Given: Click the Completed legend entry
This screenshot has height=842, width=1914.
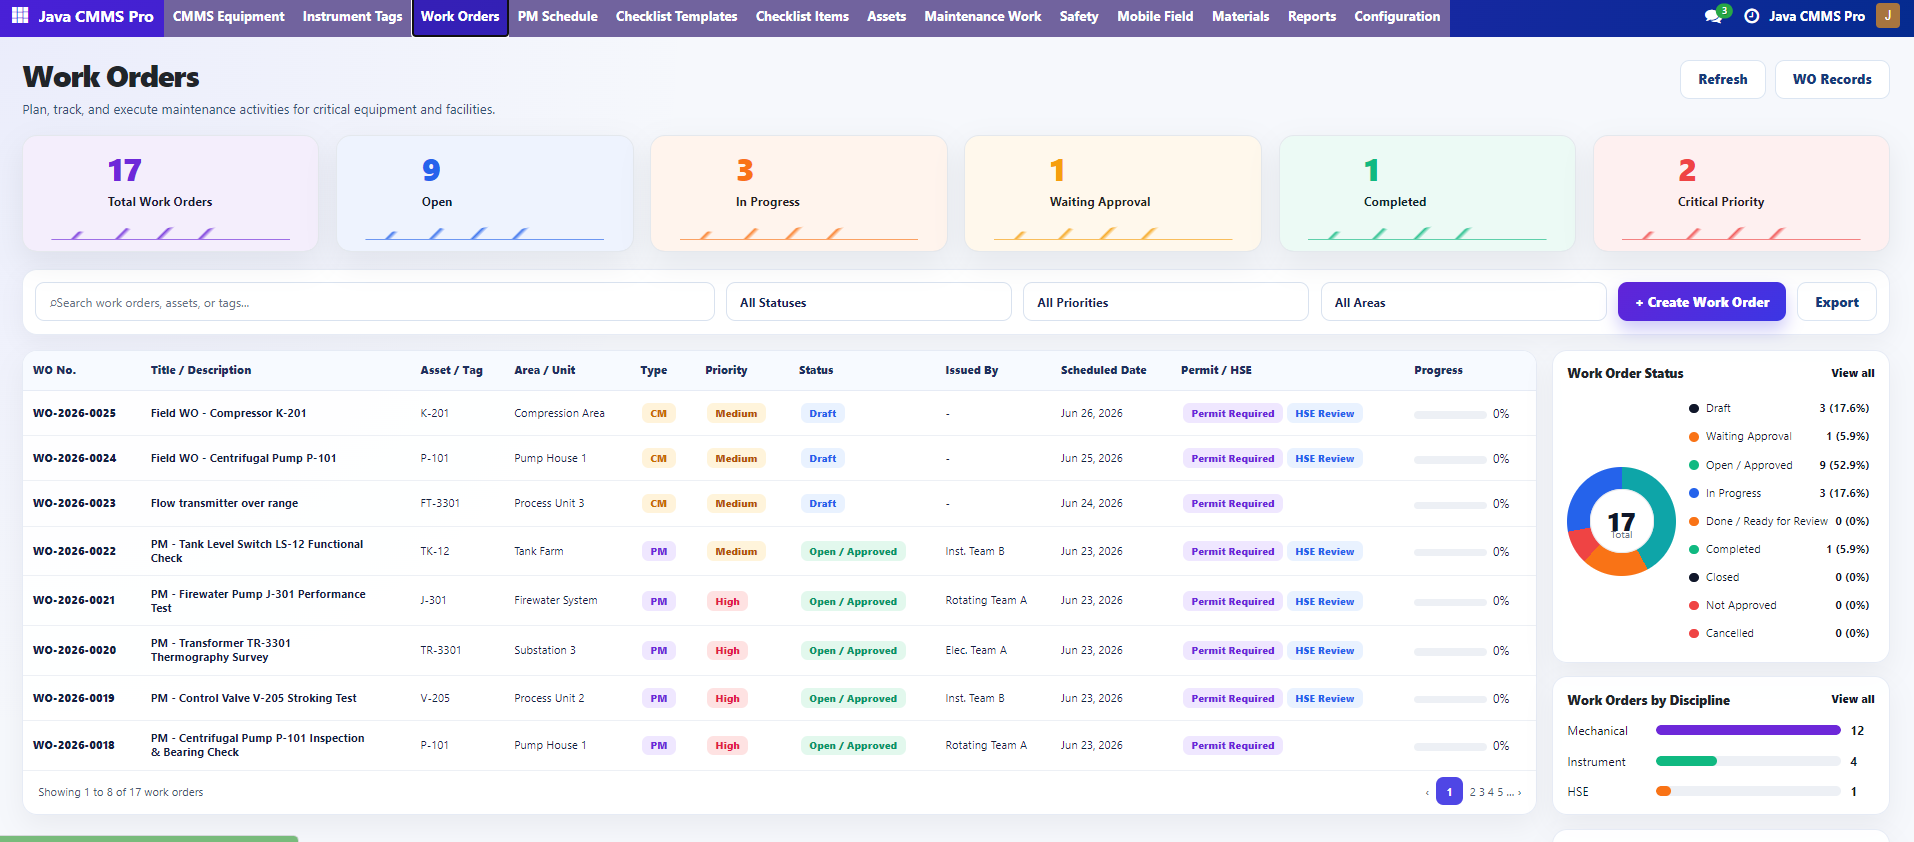Looking at the screenshot, I should coord(1778,549).
